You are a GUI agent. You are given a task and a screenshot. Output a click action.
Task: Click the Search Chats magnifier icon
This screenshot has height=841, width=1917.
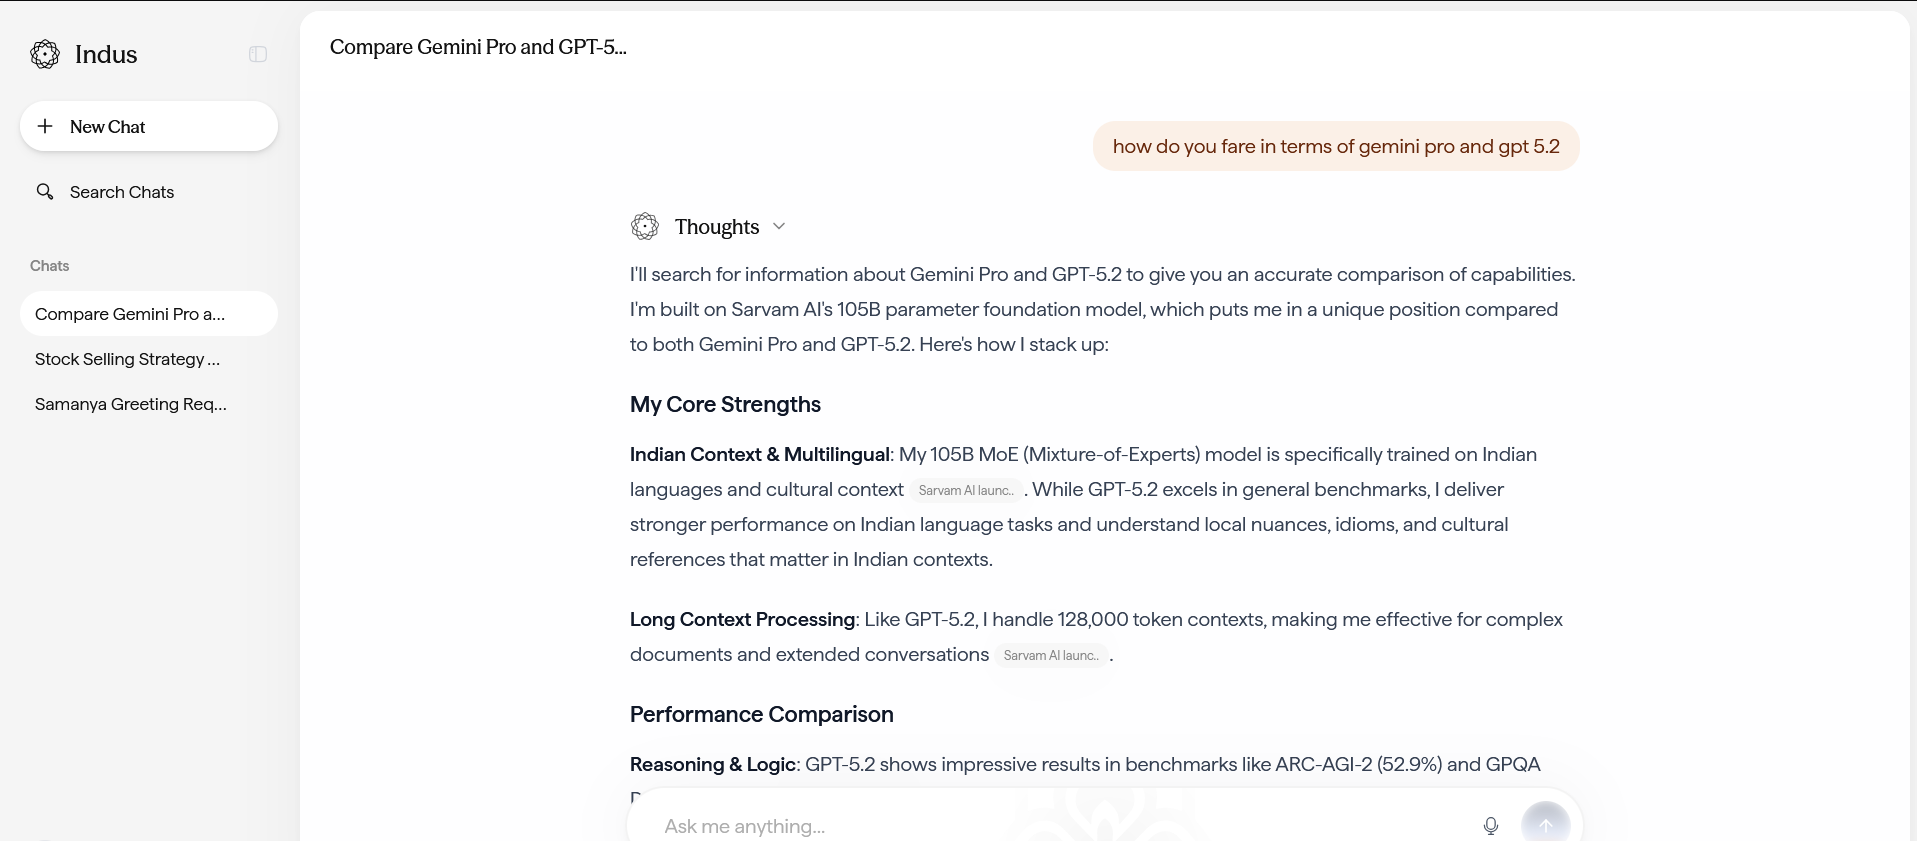pyautogui.click(x=45, y=191)
